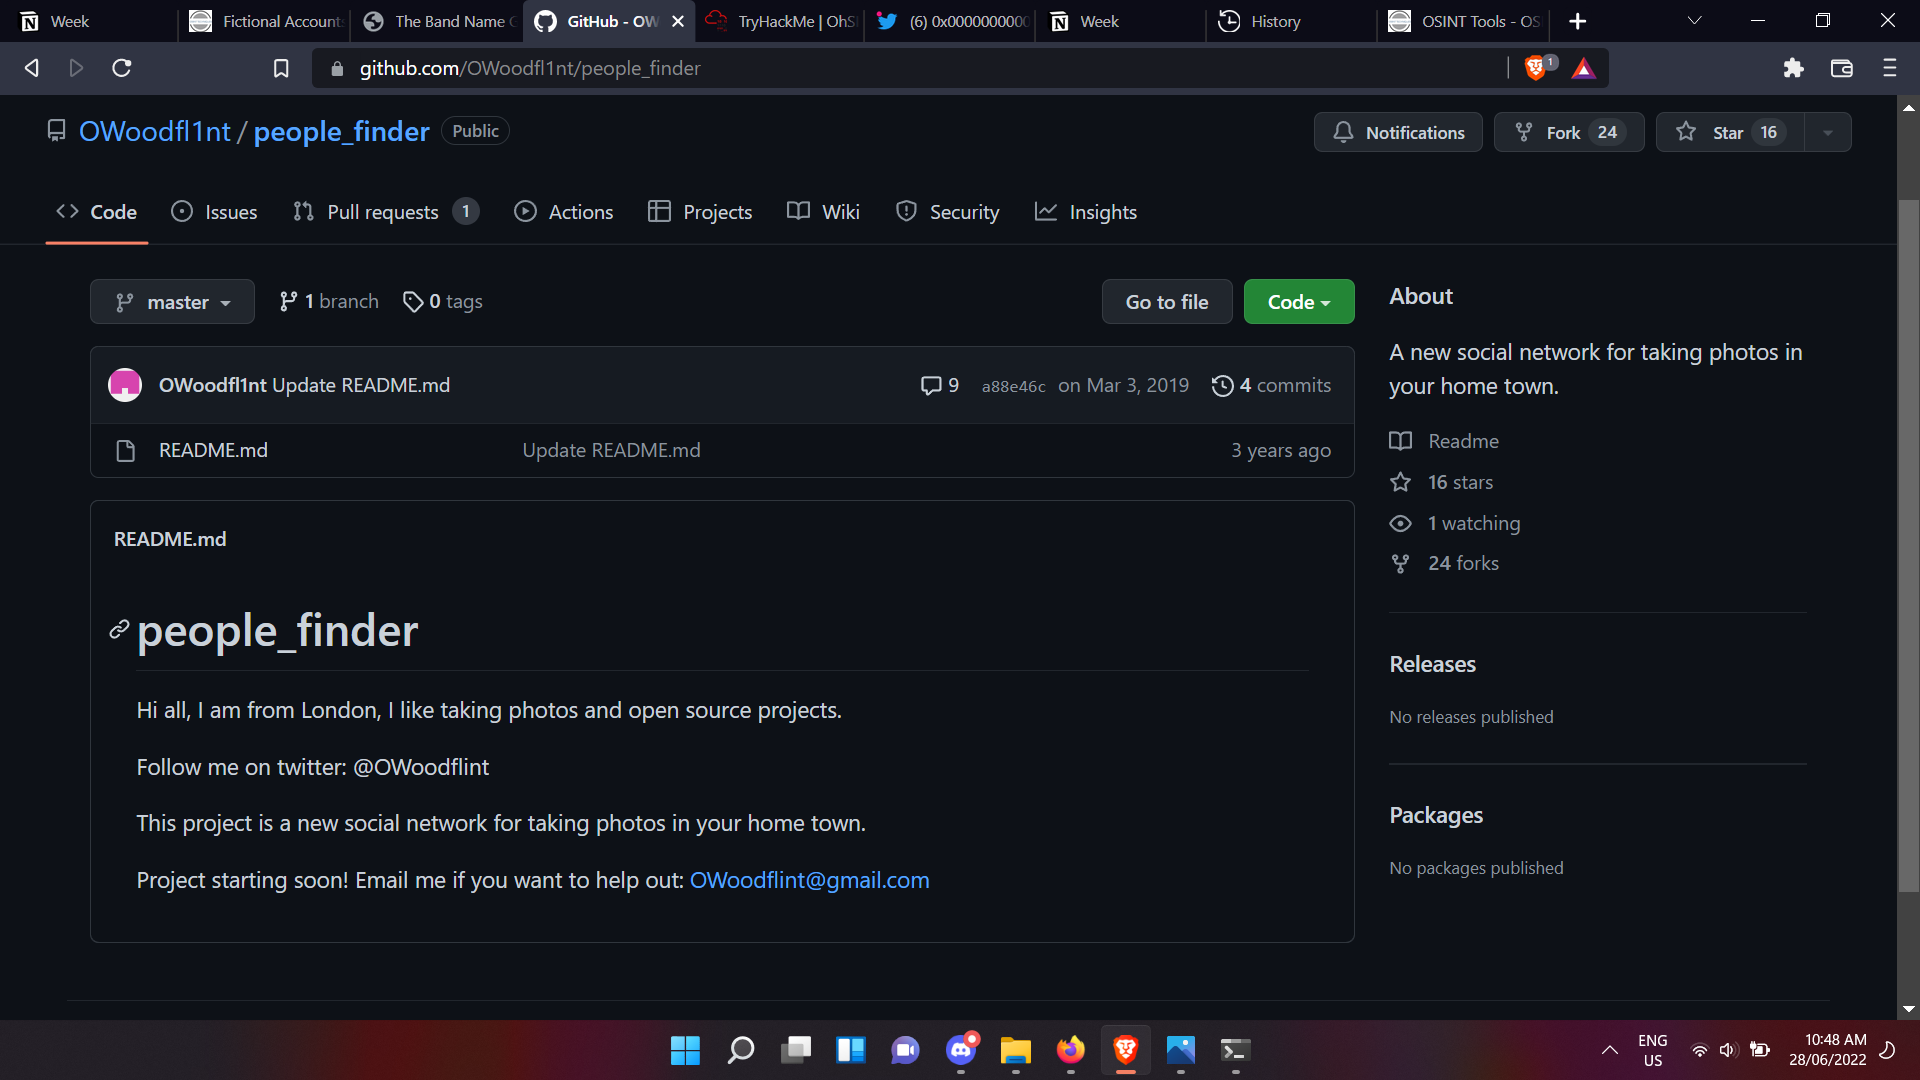View the 4 commits history

[1271, 385]
